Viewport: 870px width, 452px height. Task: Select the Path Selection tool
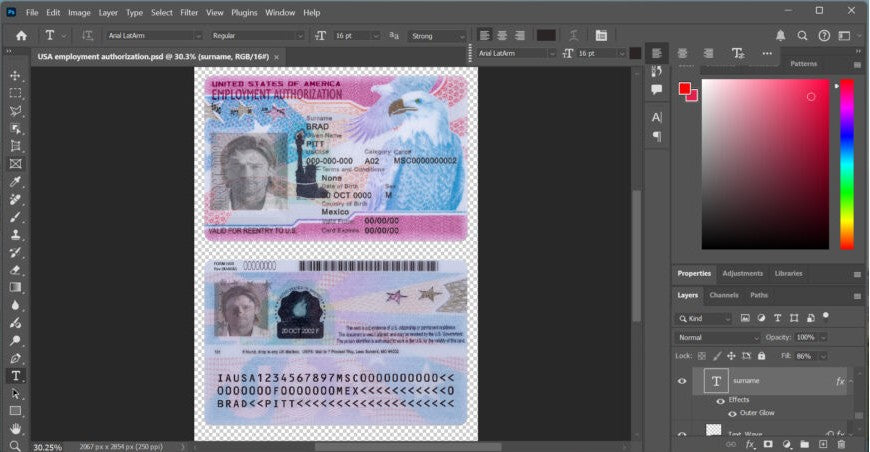tap(16, 394)
